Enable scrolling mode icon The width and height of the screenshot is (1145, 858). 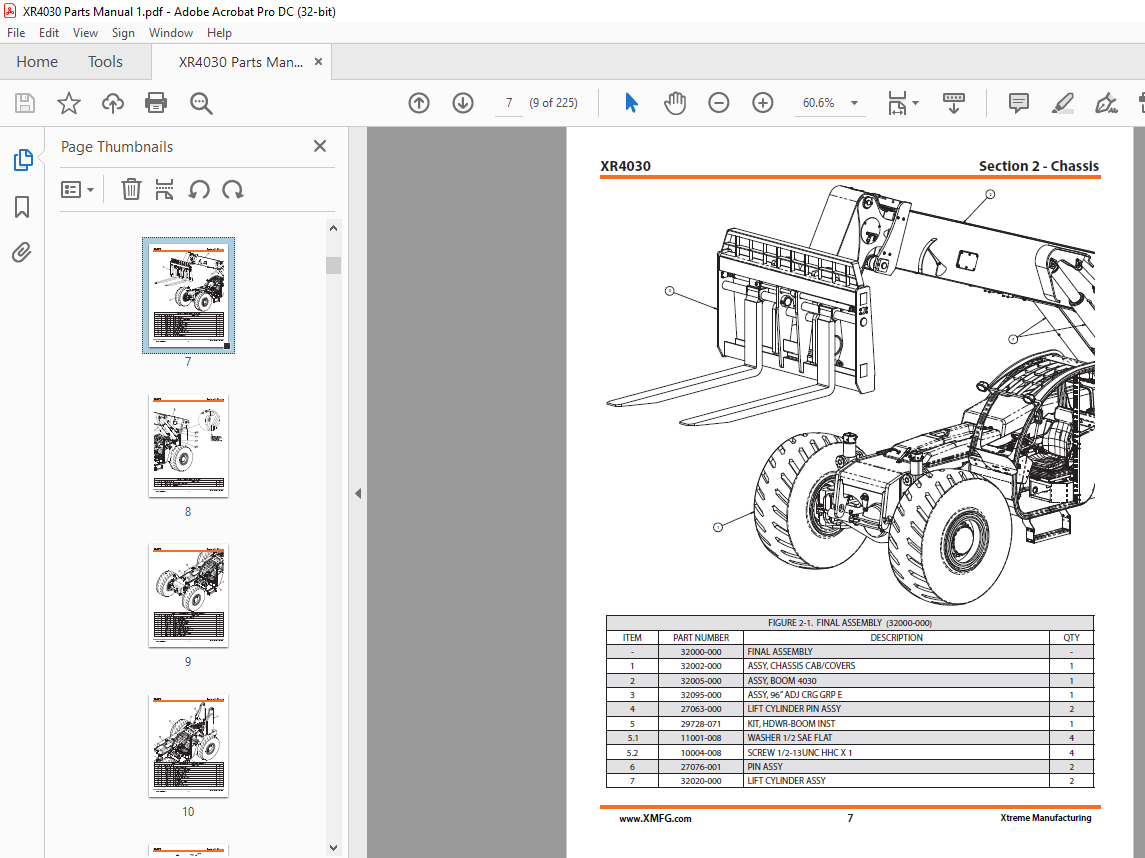(x=954, y=103)
